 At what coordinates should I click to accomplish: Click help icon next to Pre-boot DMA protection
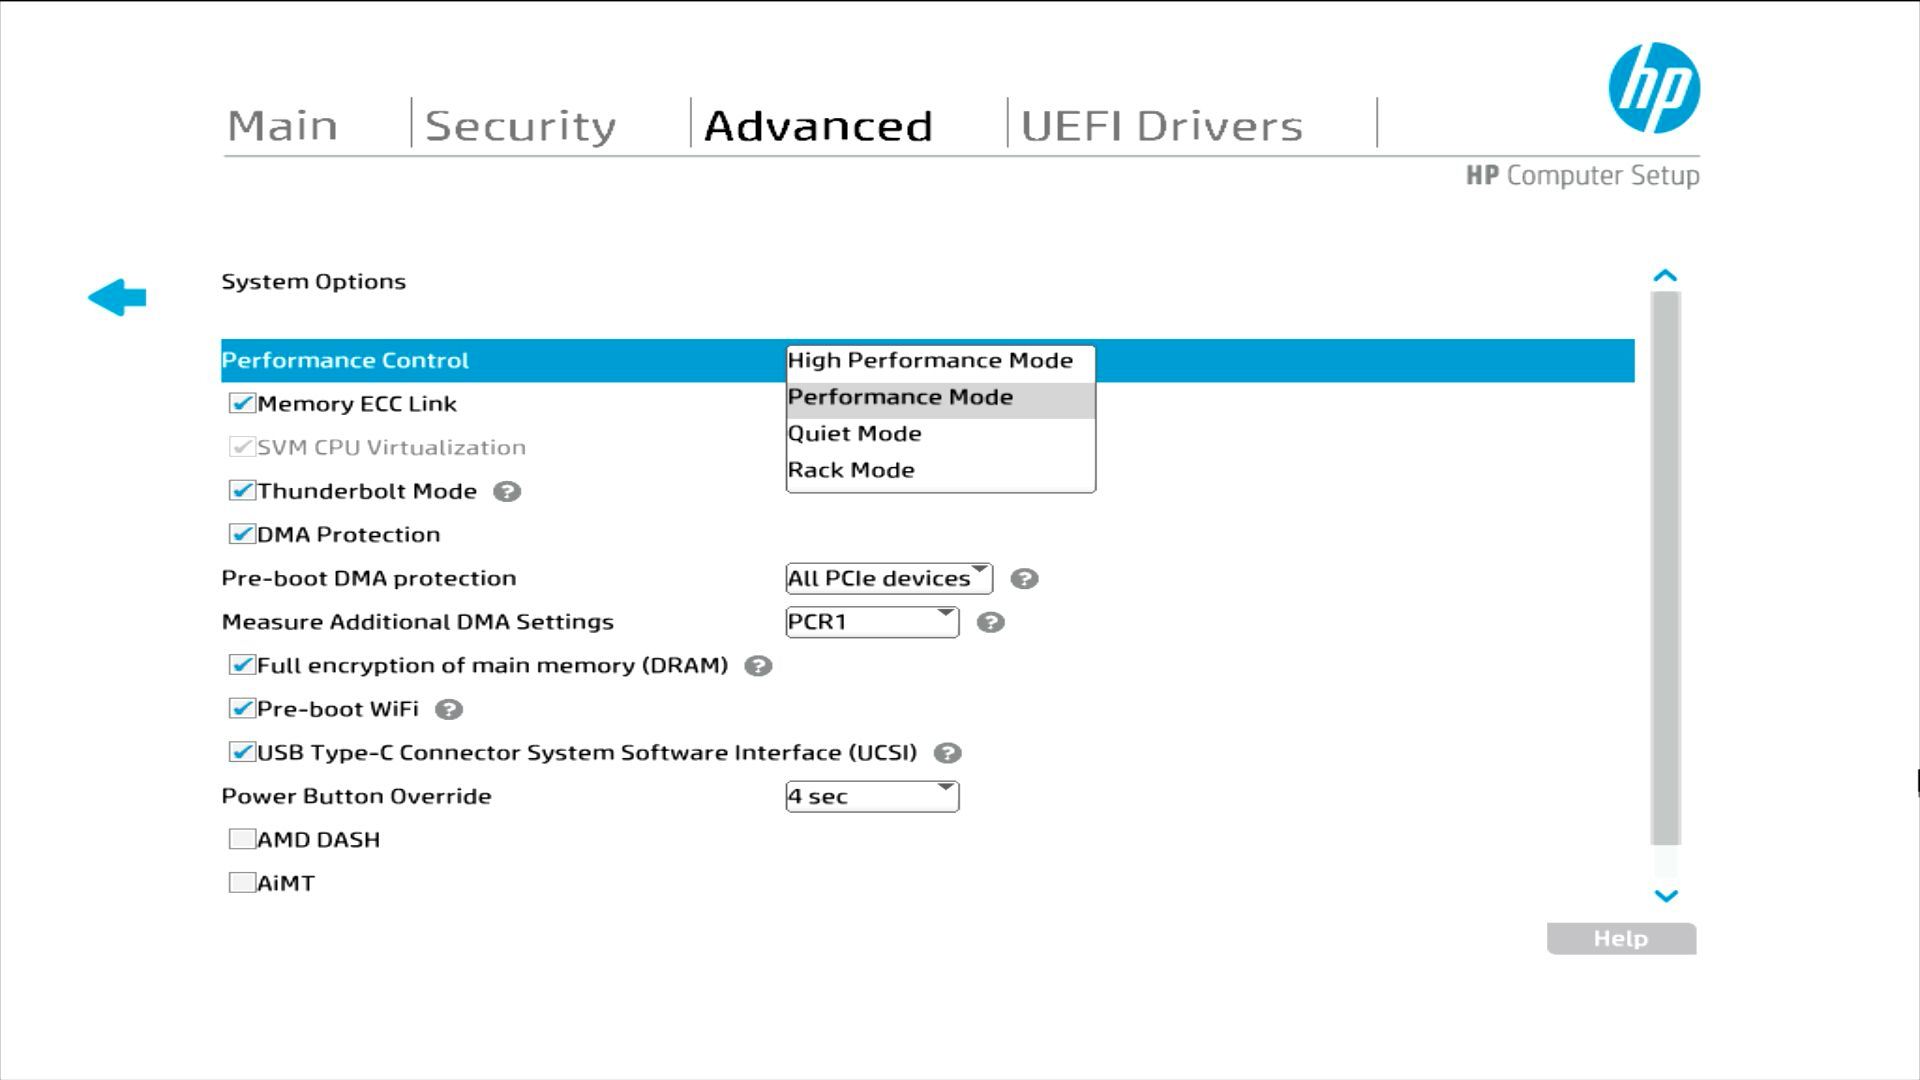1024,579
